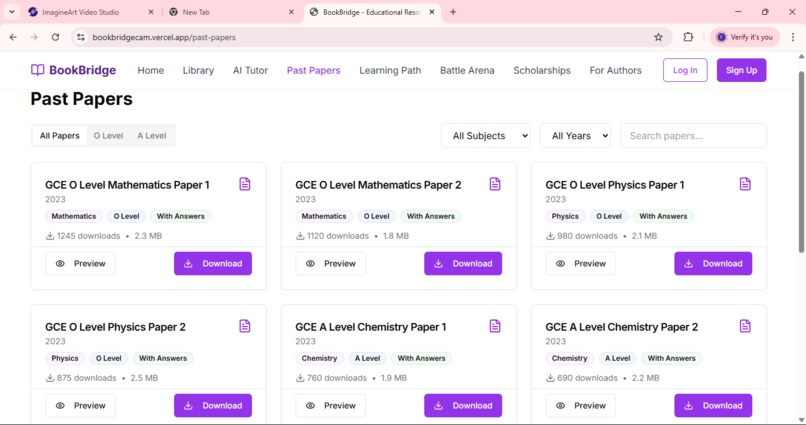
Task: Click the Sign Up button
Action: [x=741, y=70]
